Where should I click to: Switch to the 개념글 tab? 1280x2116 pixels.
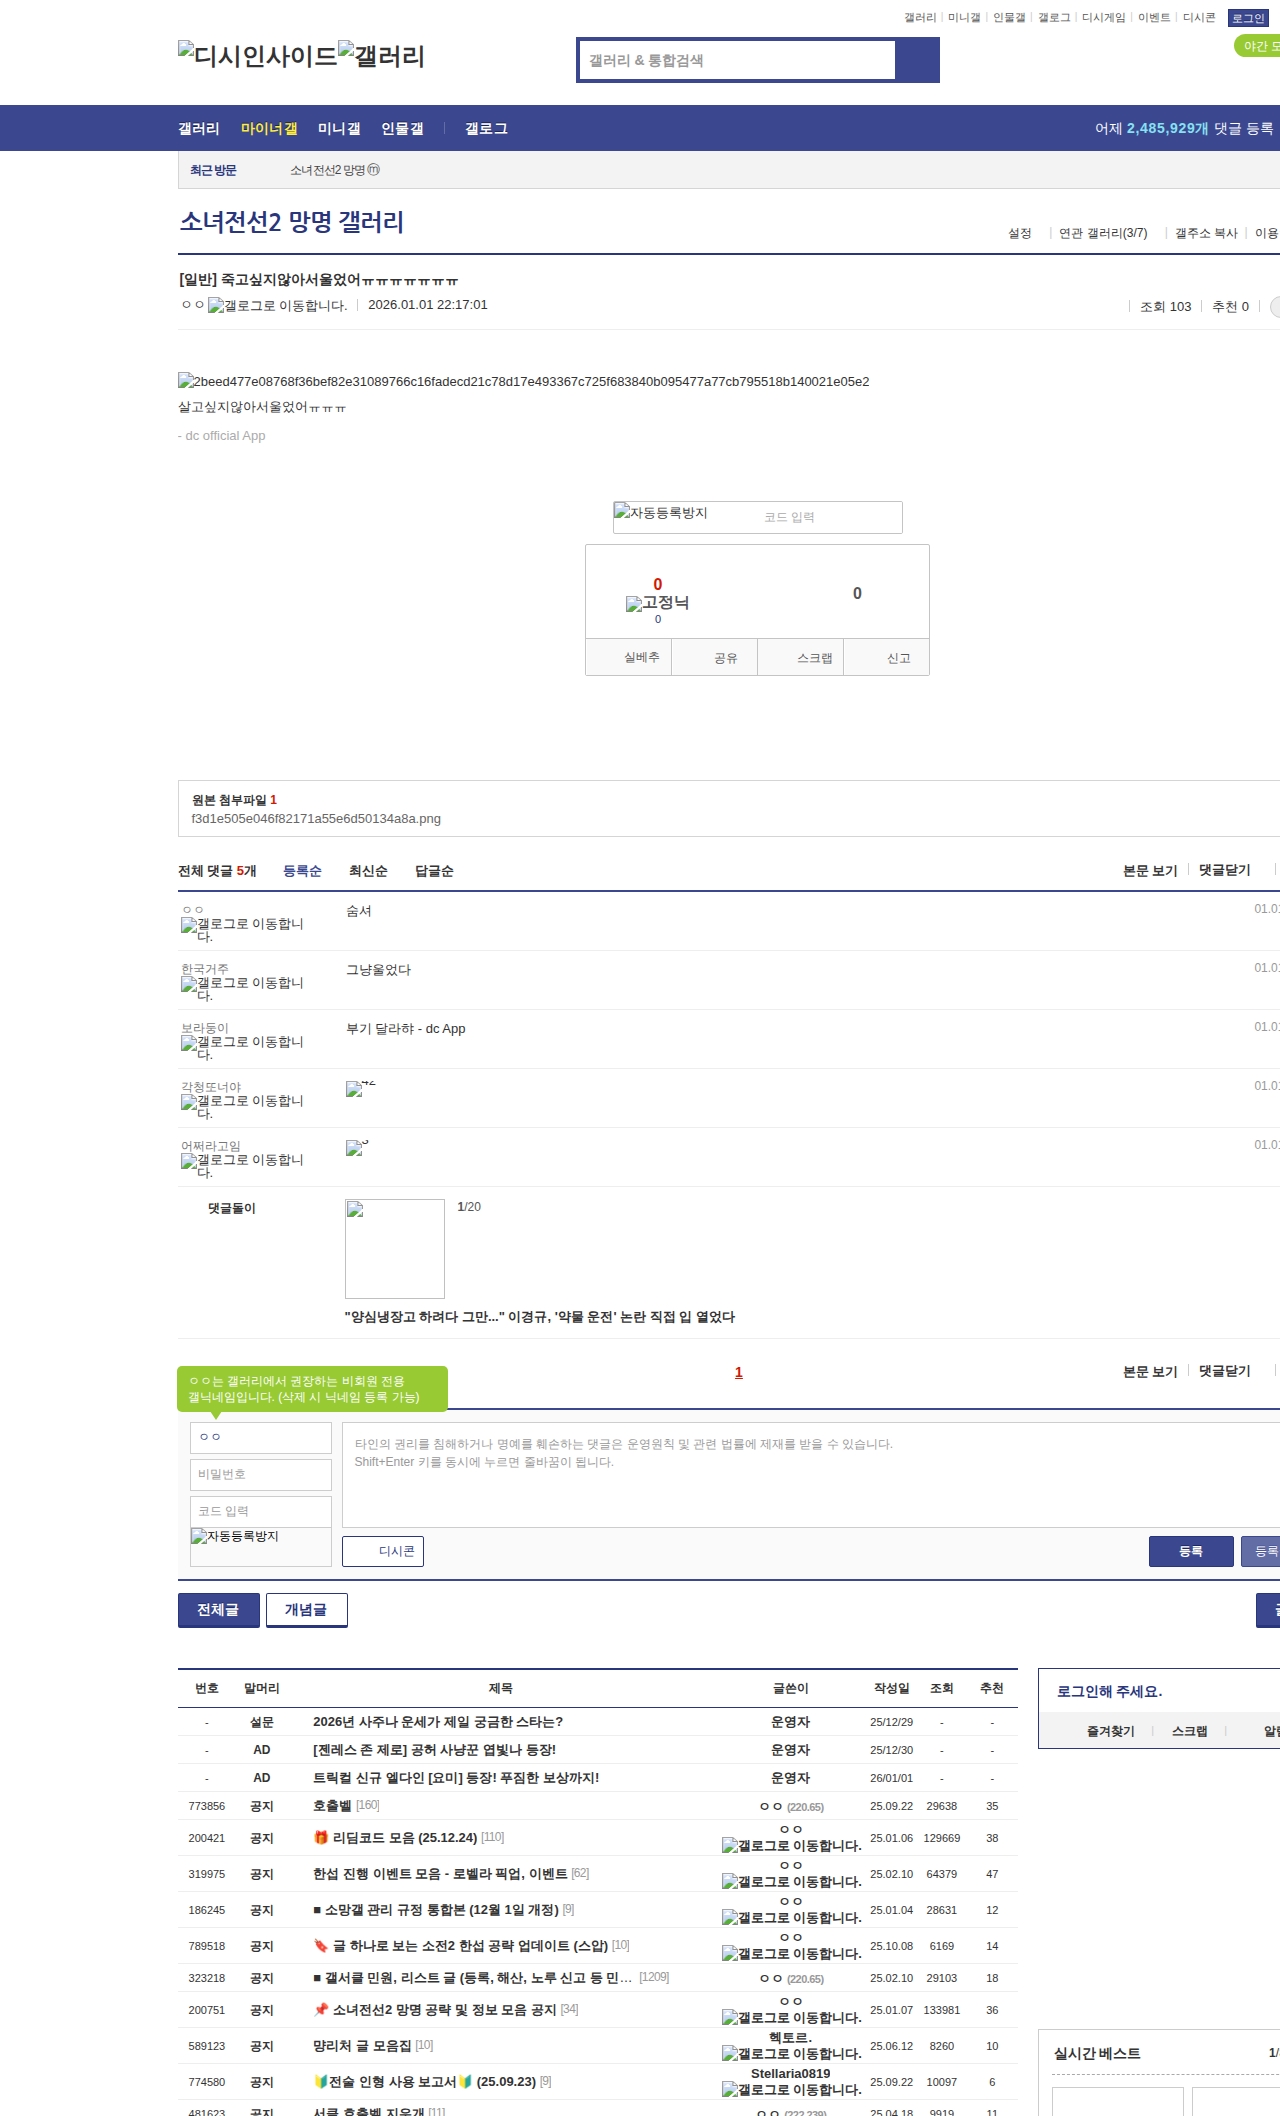pyautogui.click(x=306, y=1609)
